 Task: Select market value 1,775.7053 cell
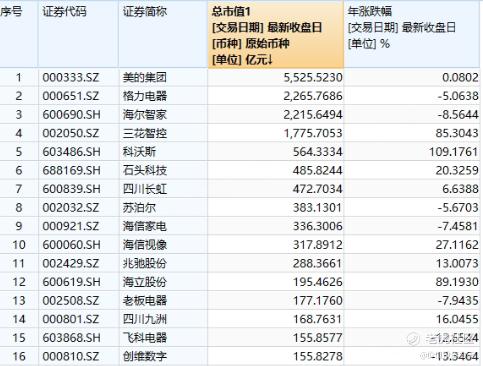[x=276, y=133]
